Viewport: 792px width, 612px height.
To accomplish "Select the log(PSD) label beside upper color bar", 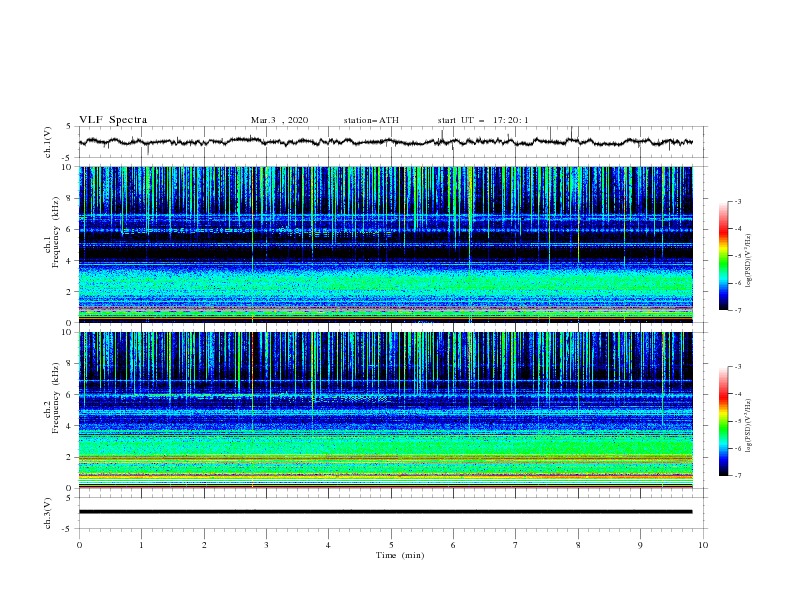I will click(748, 261).
